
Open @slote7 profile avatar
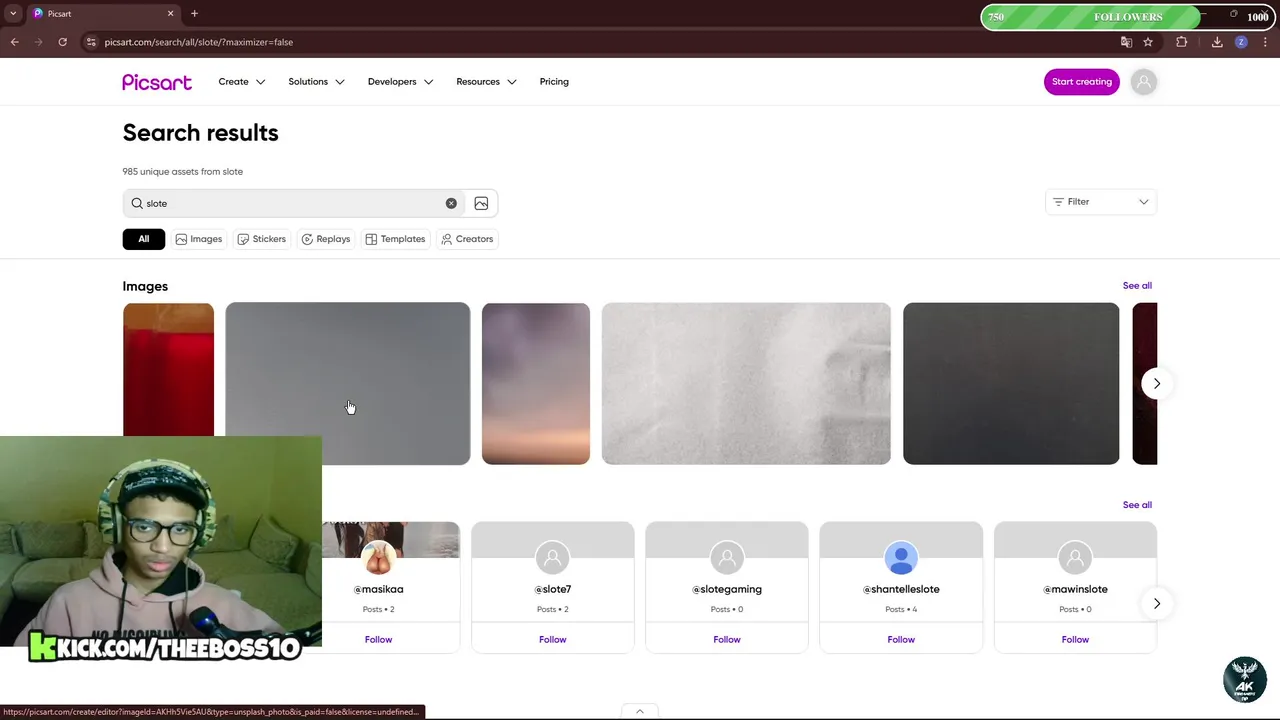553,558
